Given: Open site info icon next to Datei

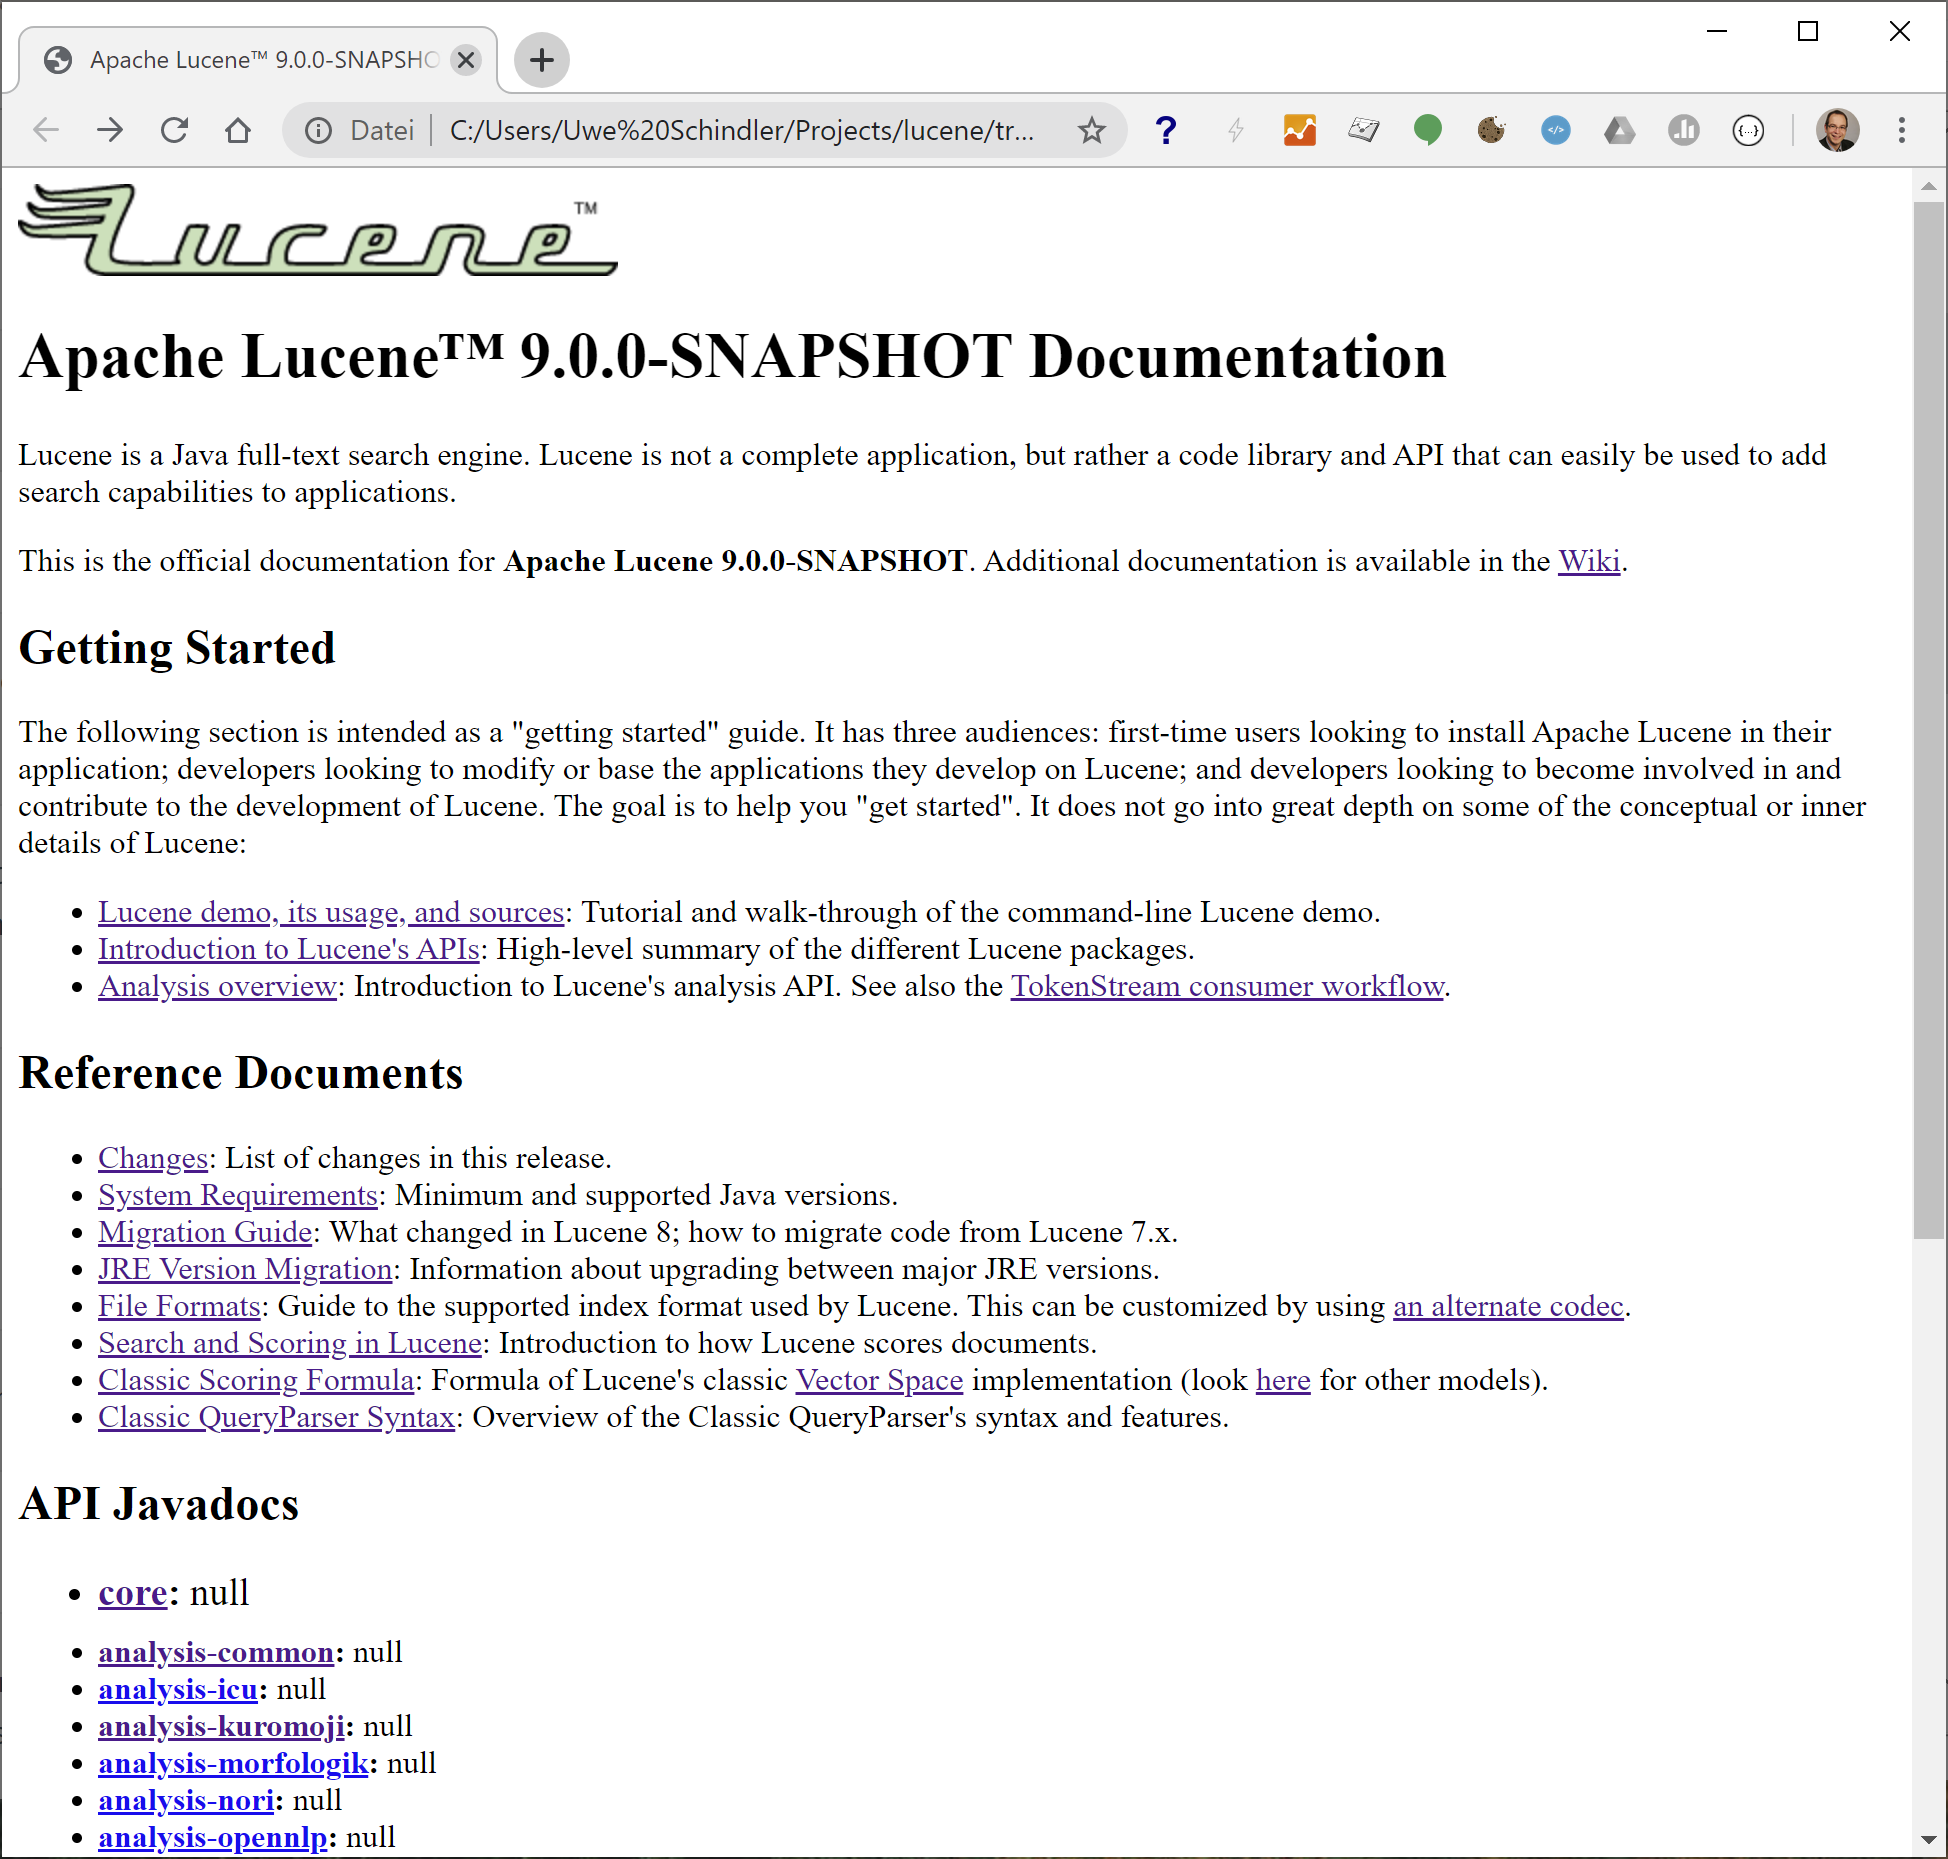Looking at the screenshot, I should (x=318, y=130).
